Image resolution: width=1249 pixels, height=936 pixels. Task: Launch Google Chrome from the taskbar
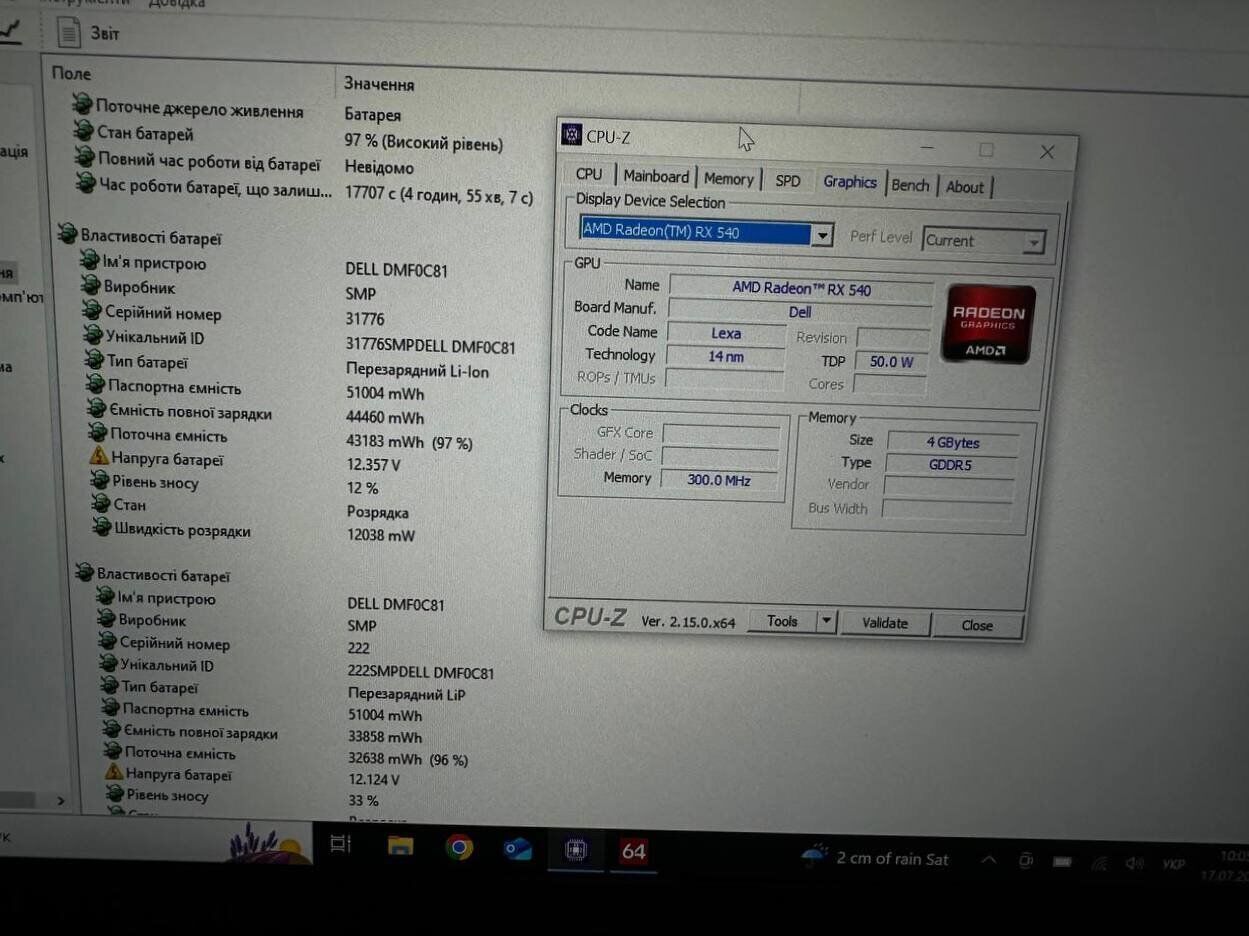pos(459,847)
